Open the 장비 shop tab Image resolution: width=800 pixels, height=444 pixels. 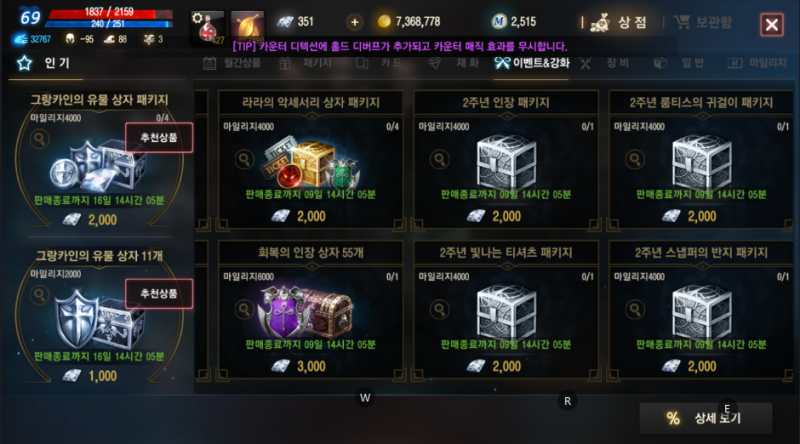click(605, 63)
